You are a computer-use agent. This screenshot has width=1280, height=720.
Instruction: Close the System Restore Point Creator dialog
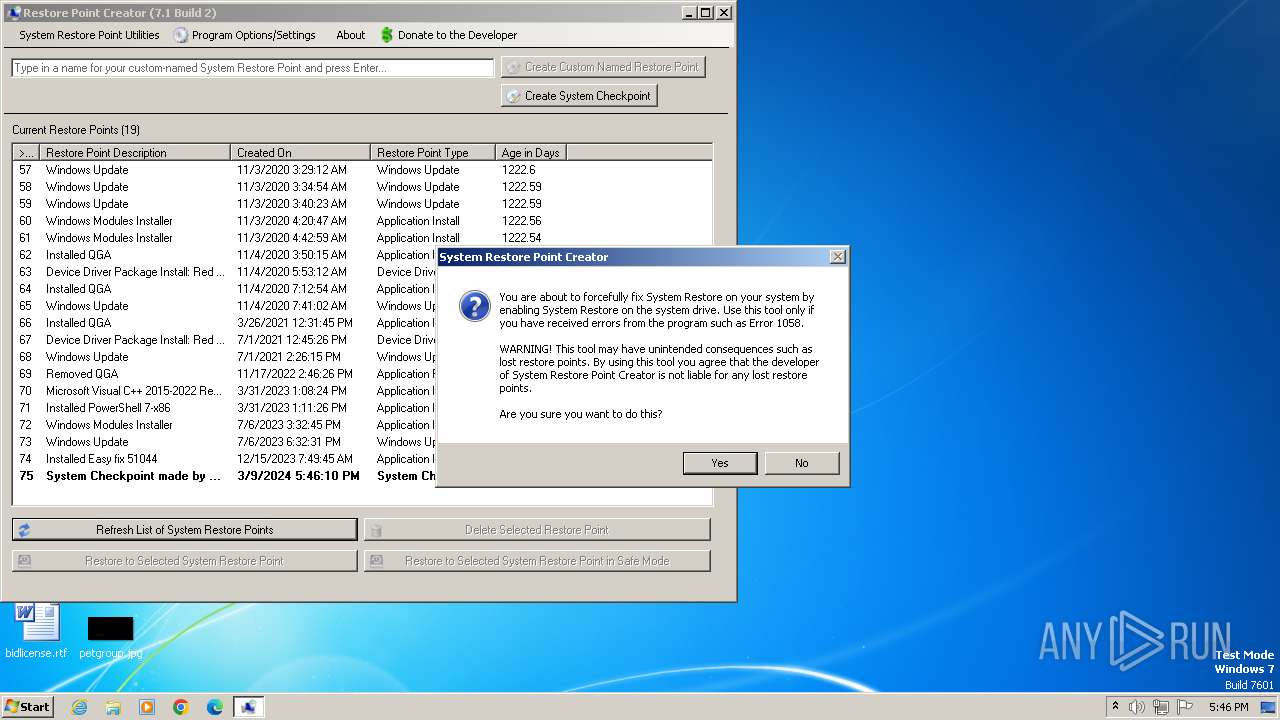coord(838,257)
